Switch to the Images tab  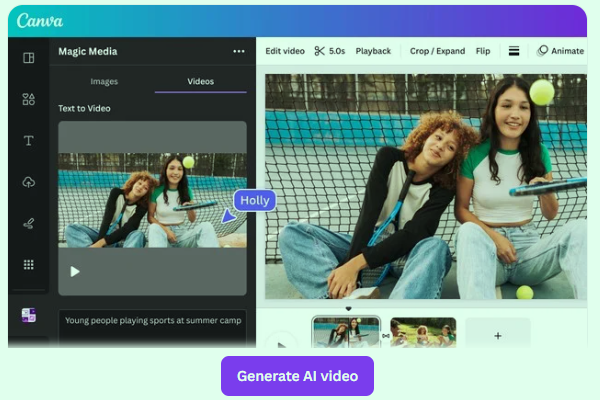point(104,81)
